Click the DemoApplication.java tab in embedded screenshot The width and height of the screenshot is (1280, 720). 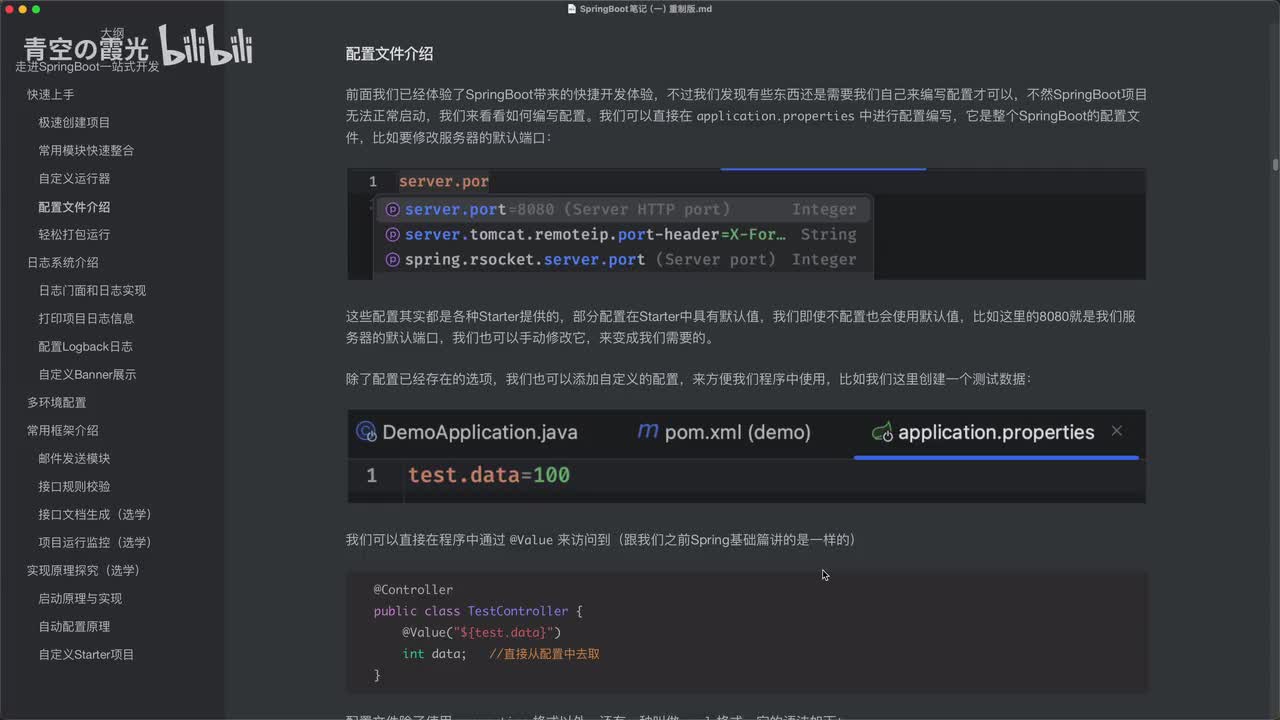coord(480,432)
